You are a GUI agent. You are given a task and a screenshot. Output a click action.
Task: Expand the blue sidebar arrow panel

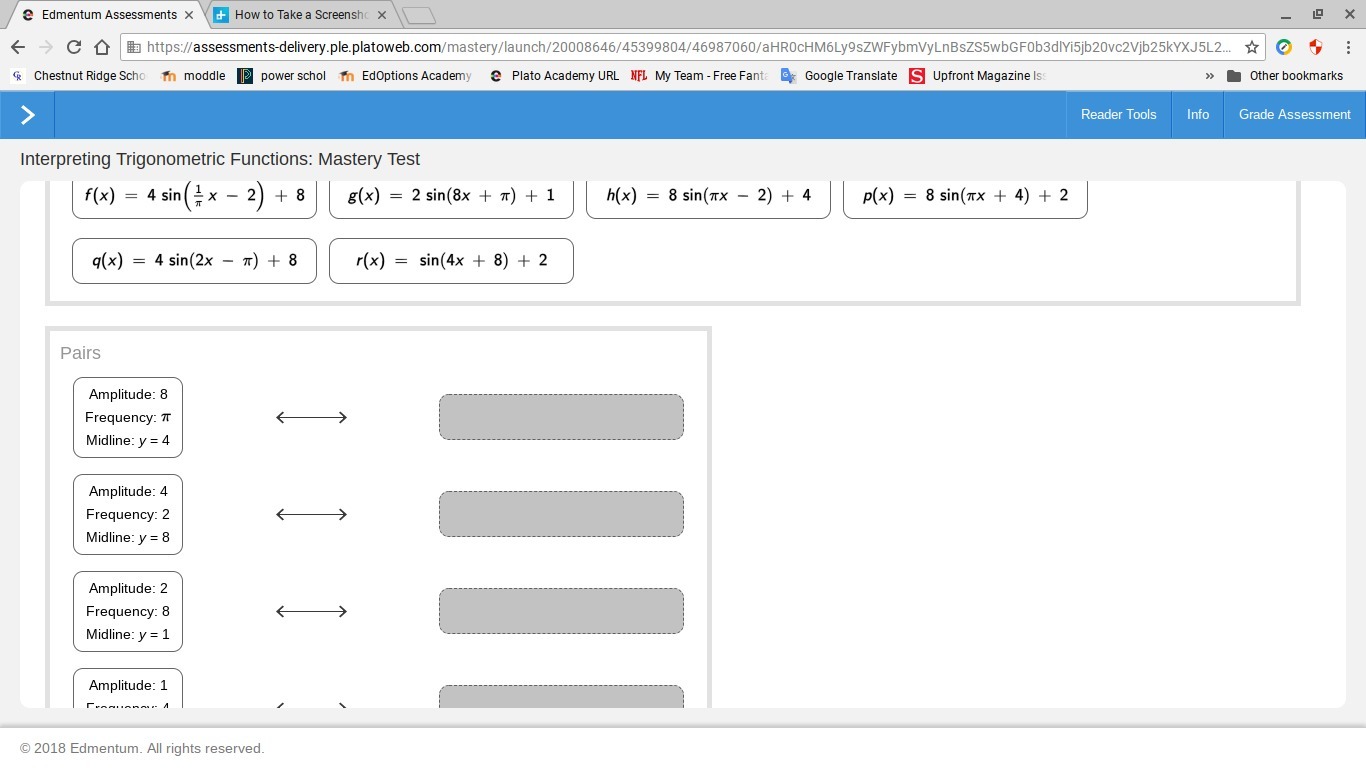pos(27,115)
